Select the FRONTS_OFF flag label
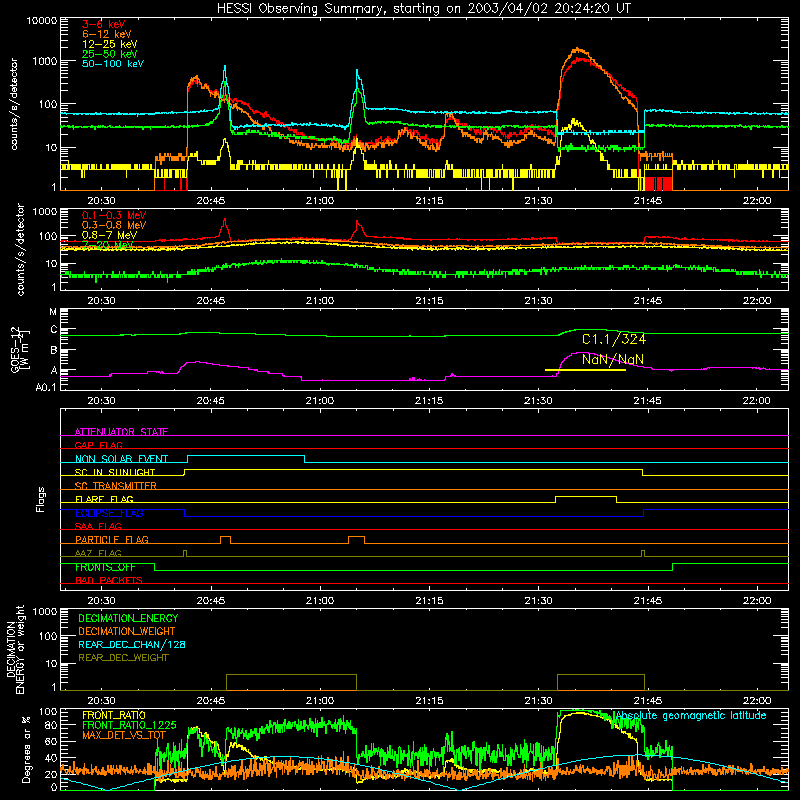The image size is (800, 800). (x=105, y=567)
